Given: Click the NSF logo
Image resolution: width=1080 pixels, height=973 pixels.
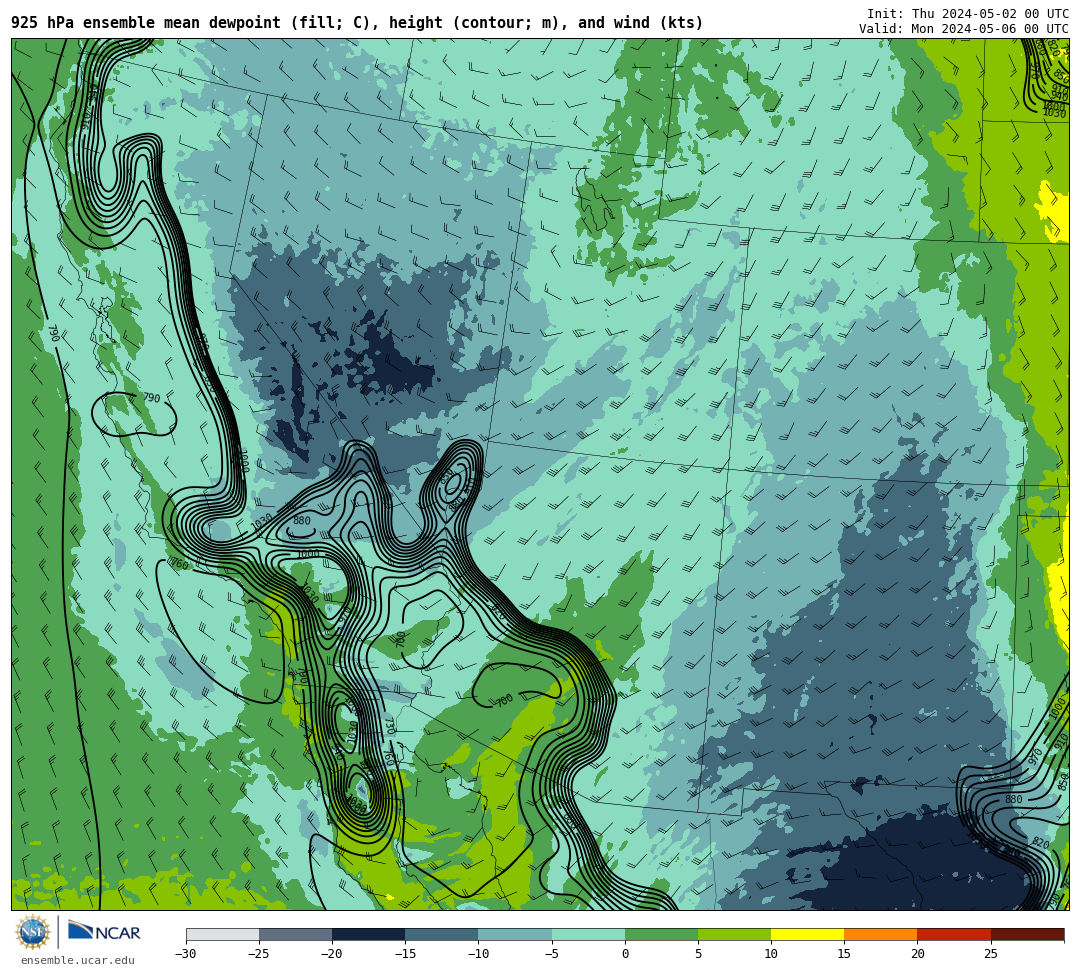Looking at the screenshot, I should tap(33, 932).
